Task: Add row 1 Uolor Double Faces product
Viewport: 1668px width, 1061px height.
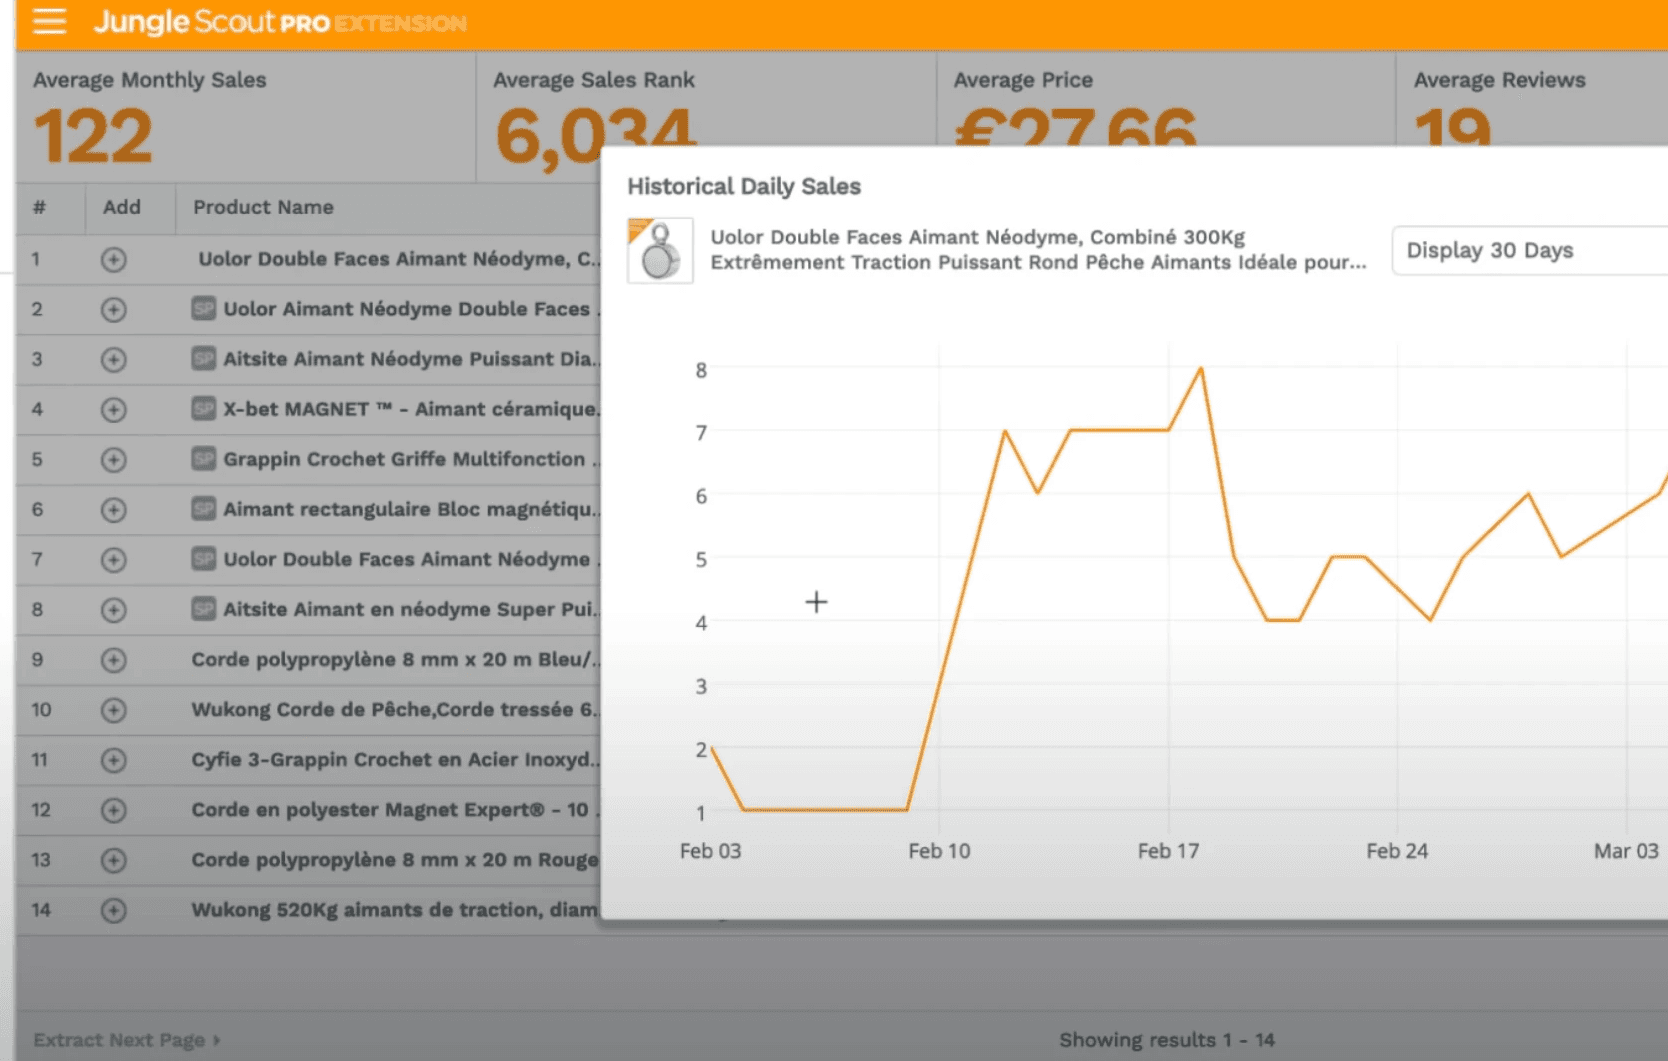Action: [x=114, y=260]
